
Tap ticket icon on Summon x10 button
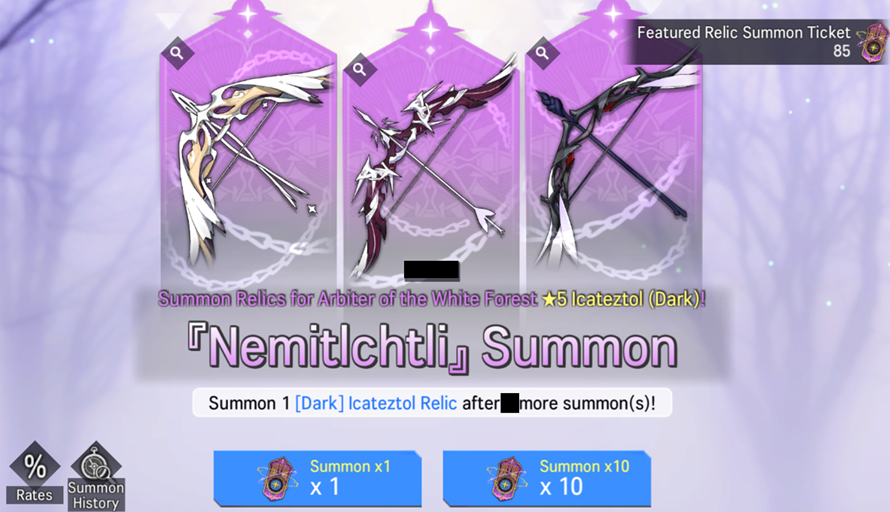(x=507, y=479)
